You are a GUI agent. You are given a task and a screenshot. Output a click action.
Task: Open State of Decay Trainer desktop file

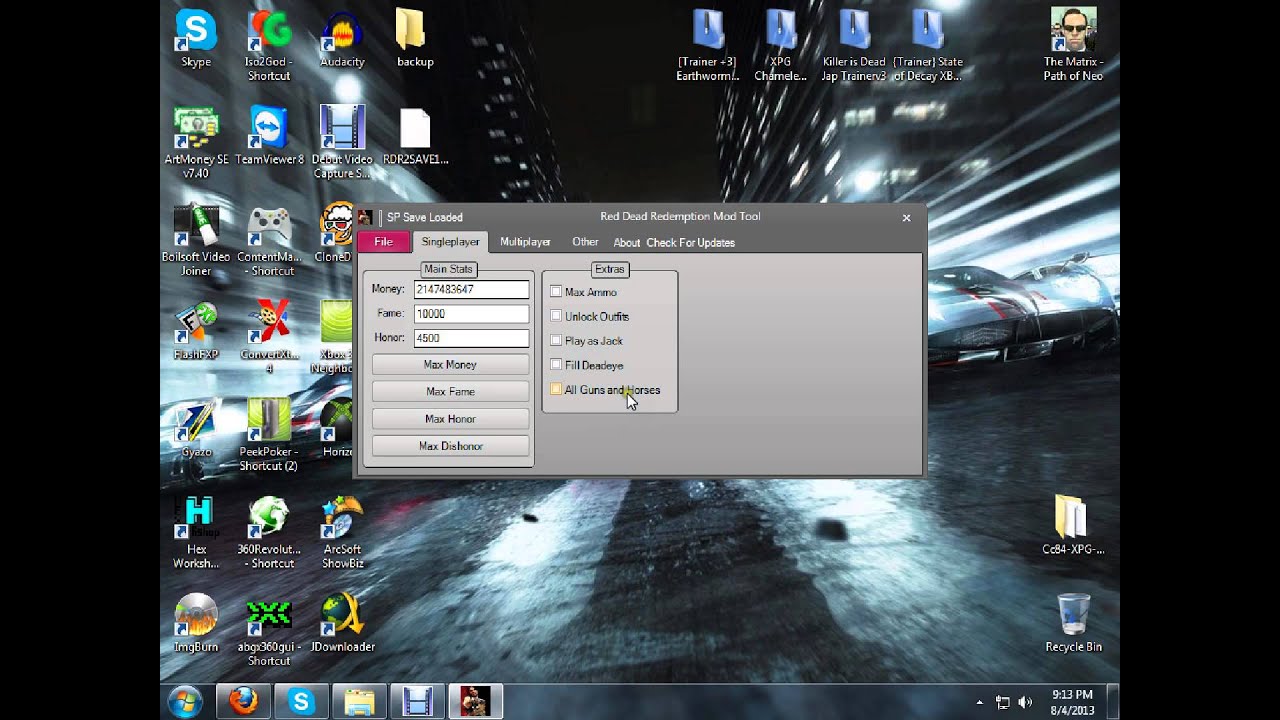[x=927, y=46]
